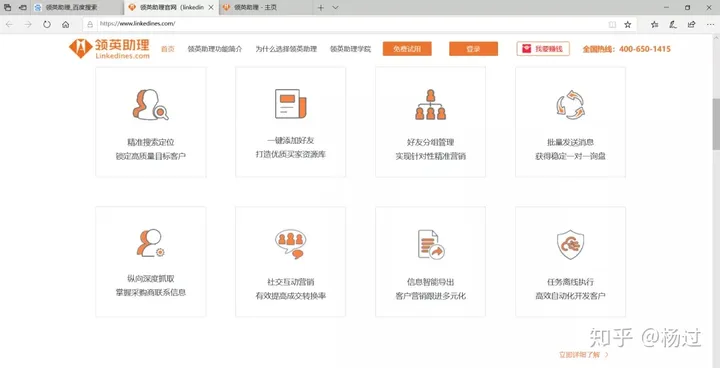
Task: Switch to the 领英助理 - 主页 tab
Action: tap(265, 7)
